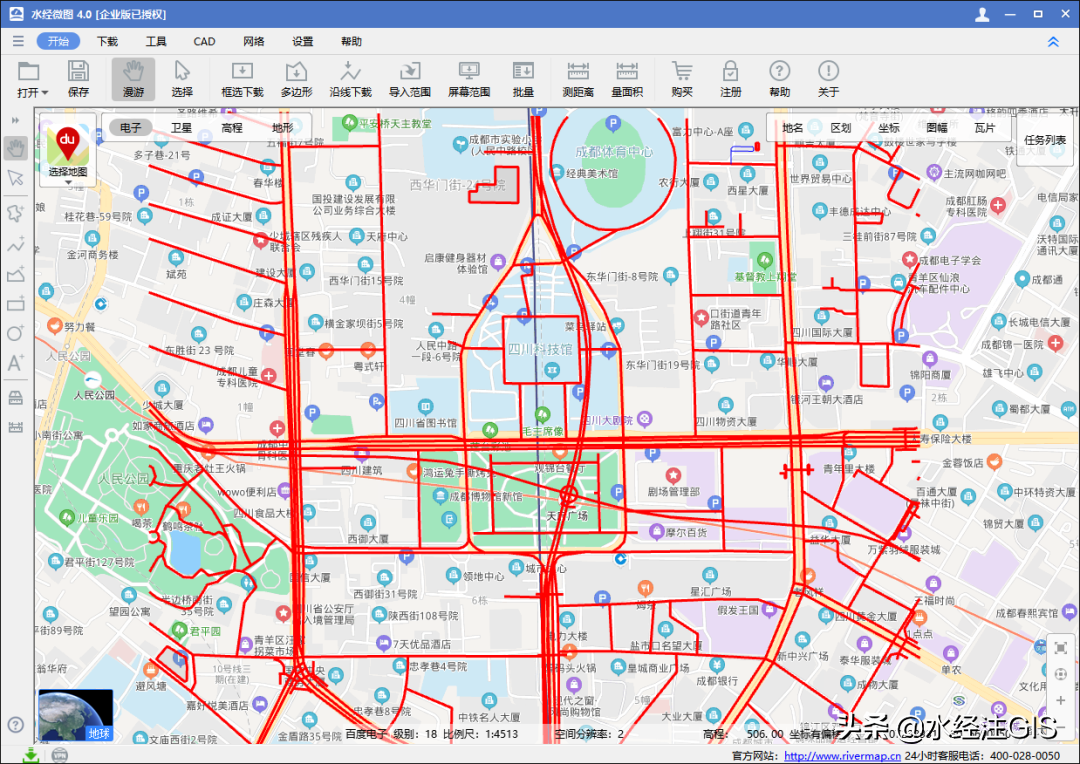Open the 下载 ribbon tab
The width and height of the screenshot is (1080, 764).
click(x=107, y=41)
